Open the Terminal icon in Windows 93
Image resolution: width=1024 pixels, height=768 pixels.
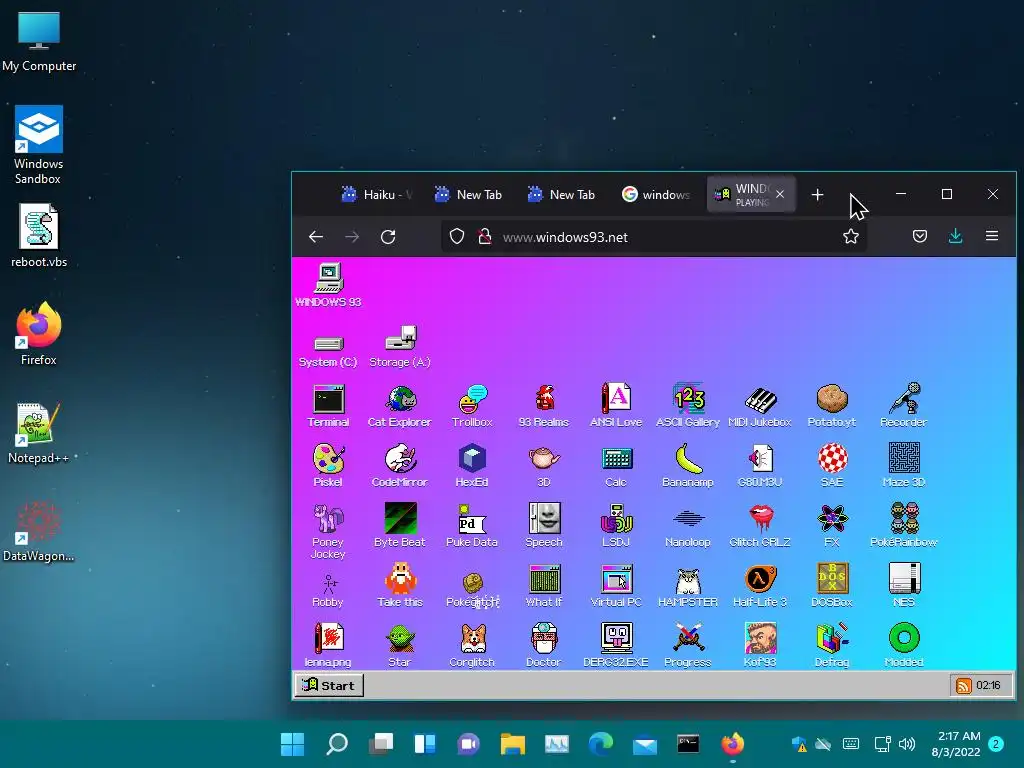[328, 406]
